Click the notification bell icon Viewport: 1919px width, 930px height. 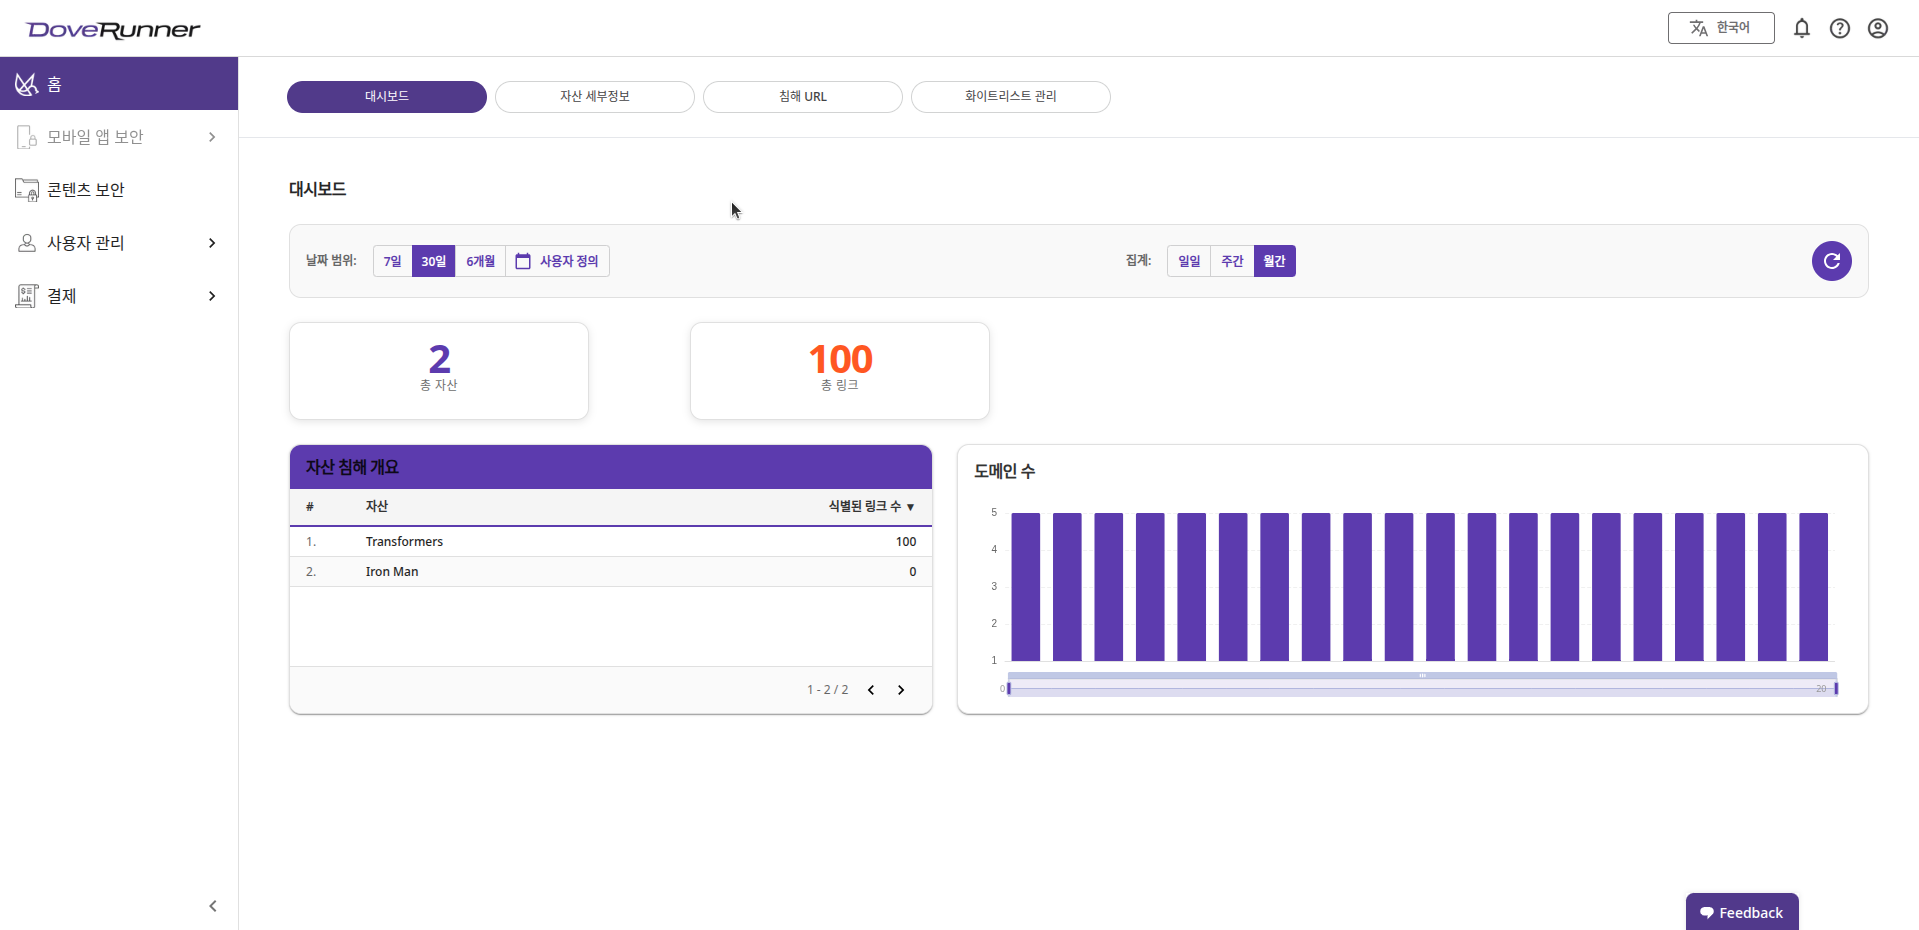click(x=1801, y=28)
